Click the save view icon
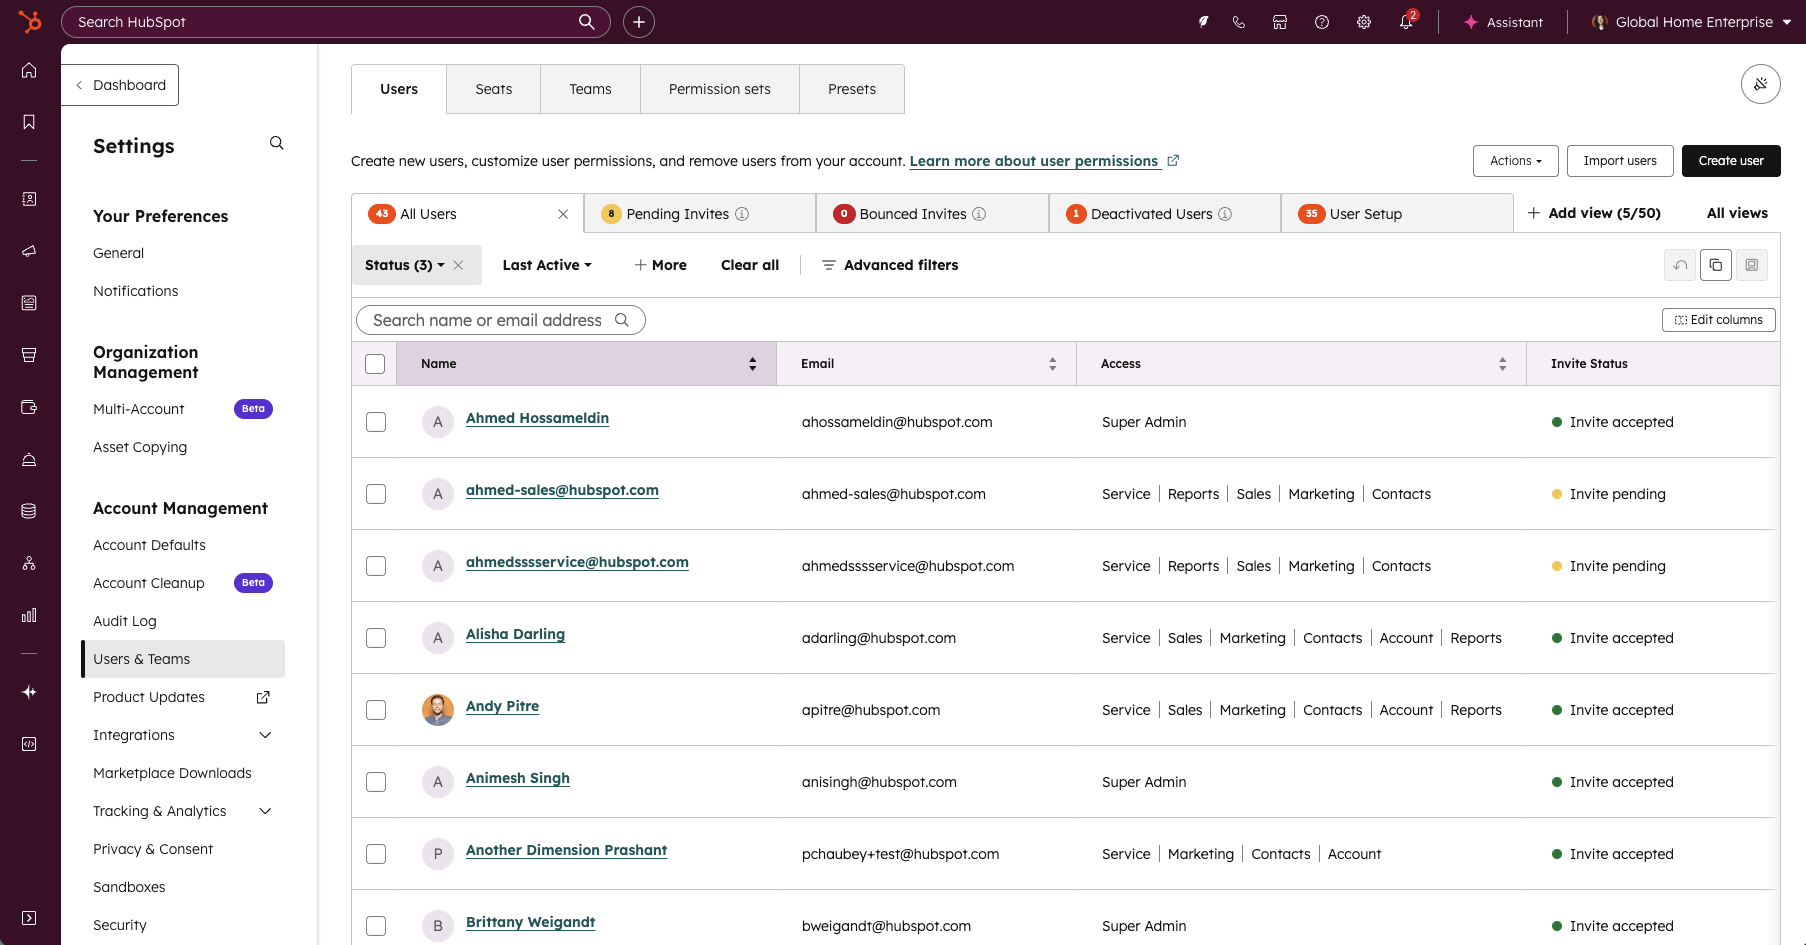 point(1752,265)
